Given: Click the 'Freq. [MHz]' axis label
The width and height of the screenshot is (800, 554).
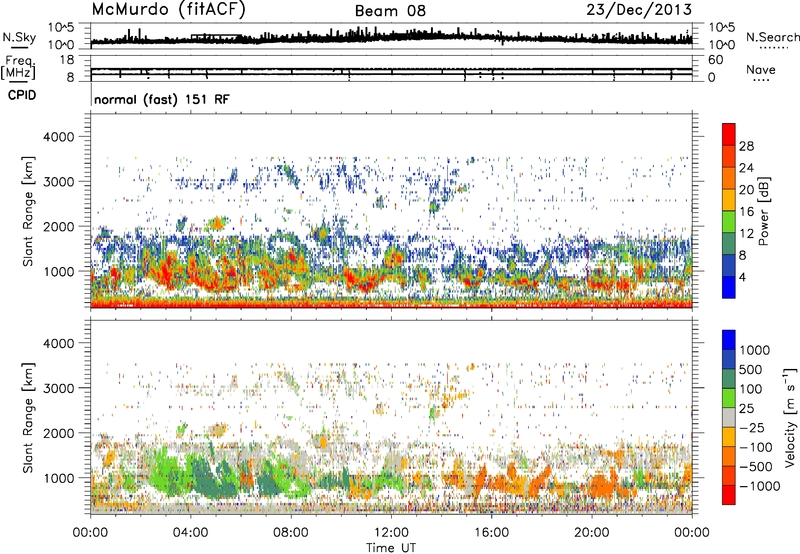Looking at the screenshot, I should tap(18, 68).
